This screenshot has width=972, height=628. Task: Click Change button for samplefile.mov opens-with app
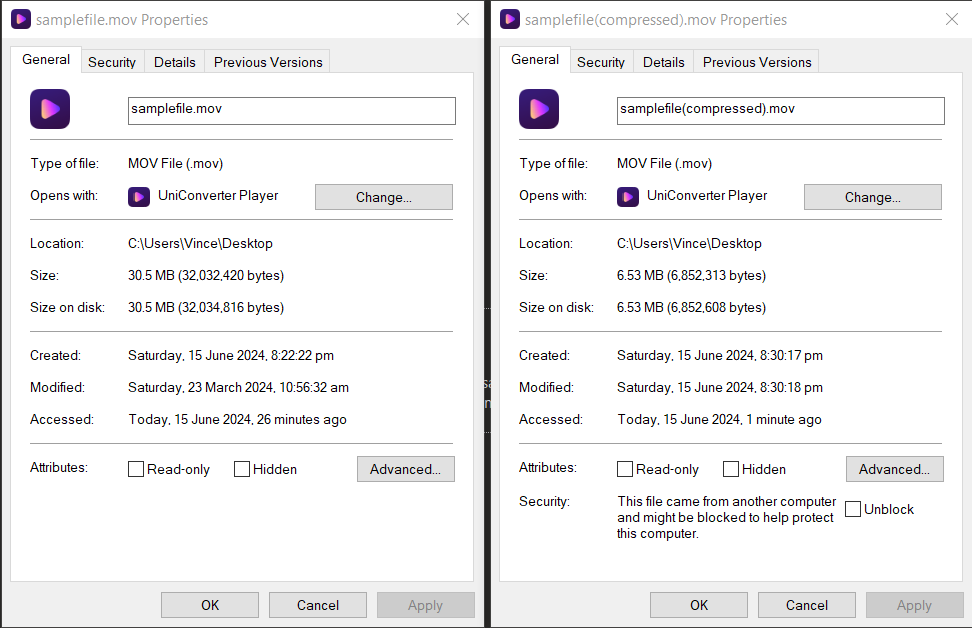pos(383,196)
